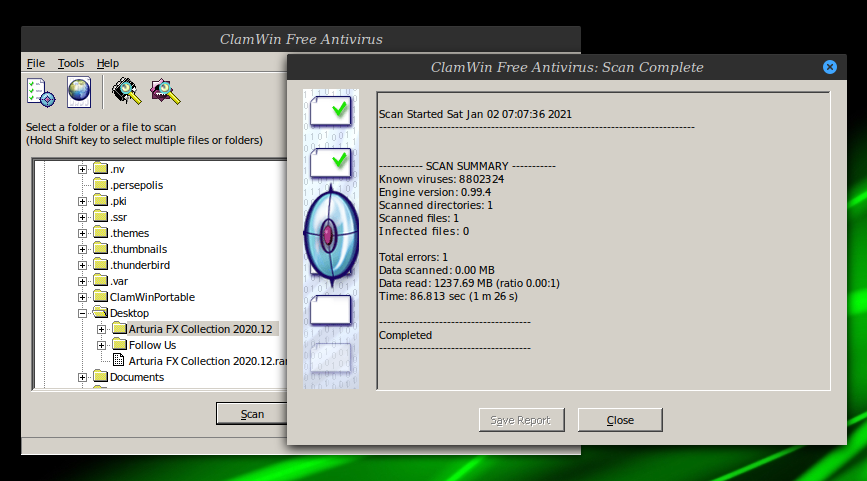Select the .themes folder icon
Viewport: 867px width, 481px height.
pos(100,232)
